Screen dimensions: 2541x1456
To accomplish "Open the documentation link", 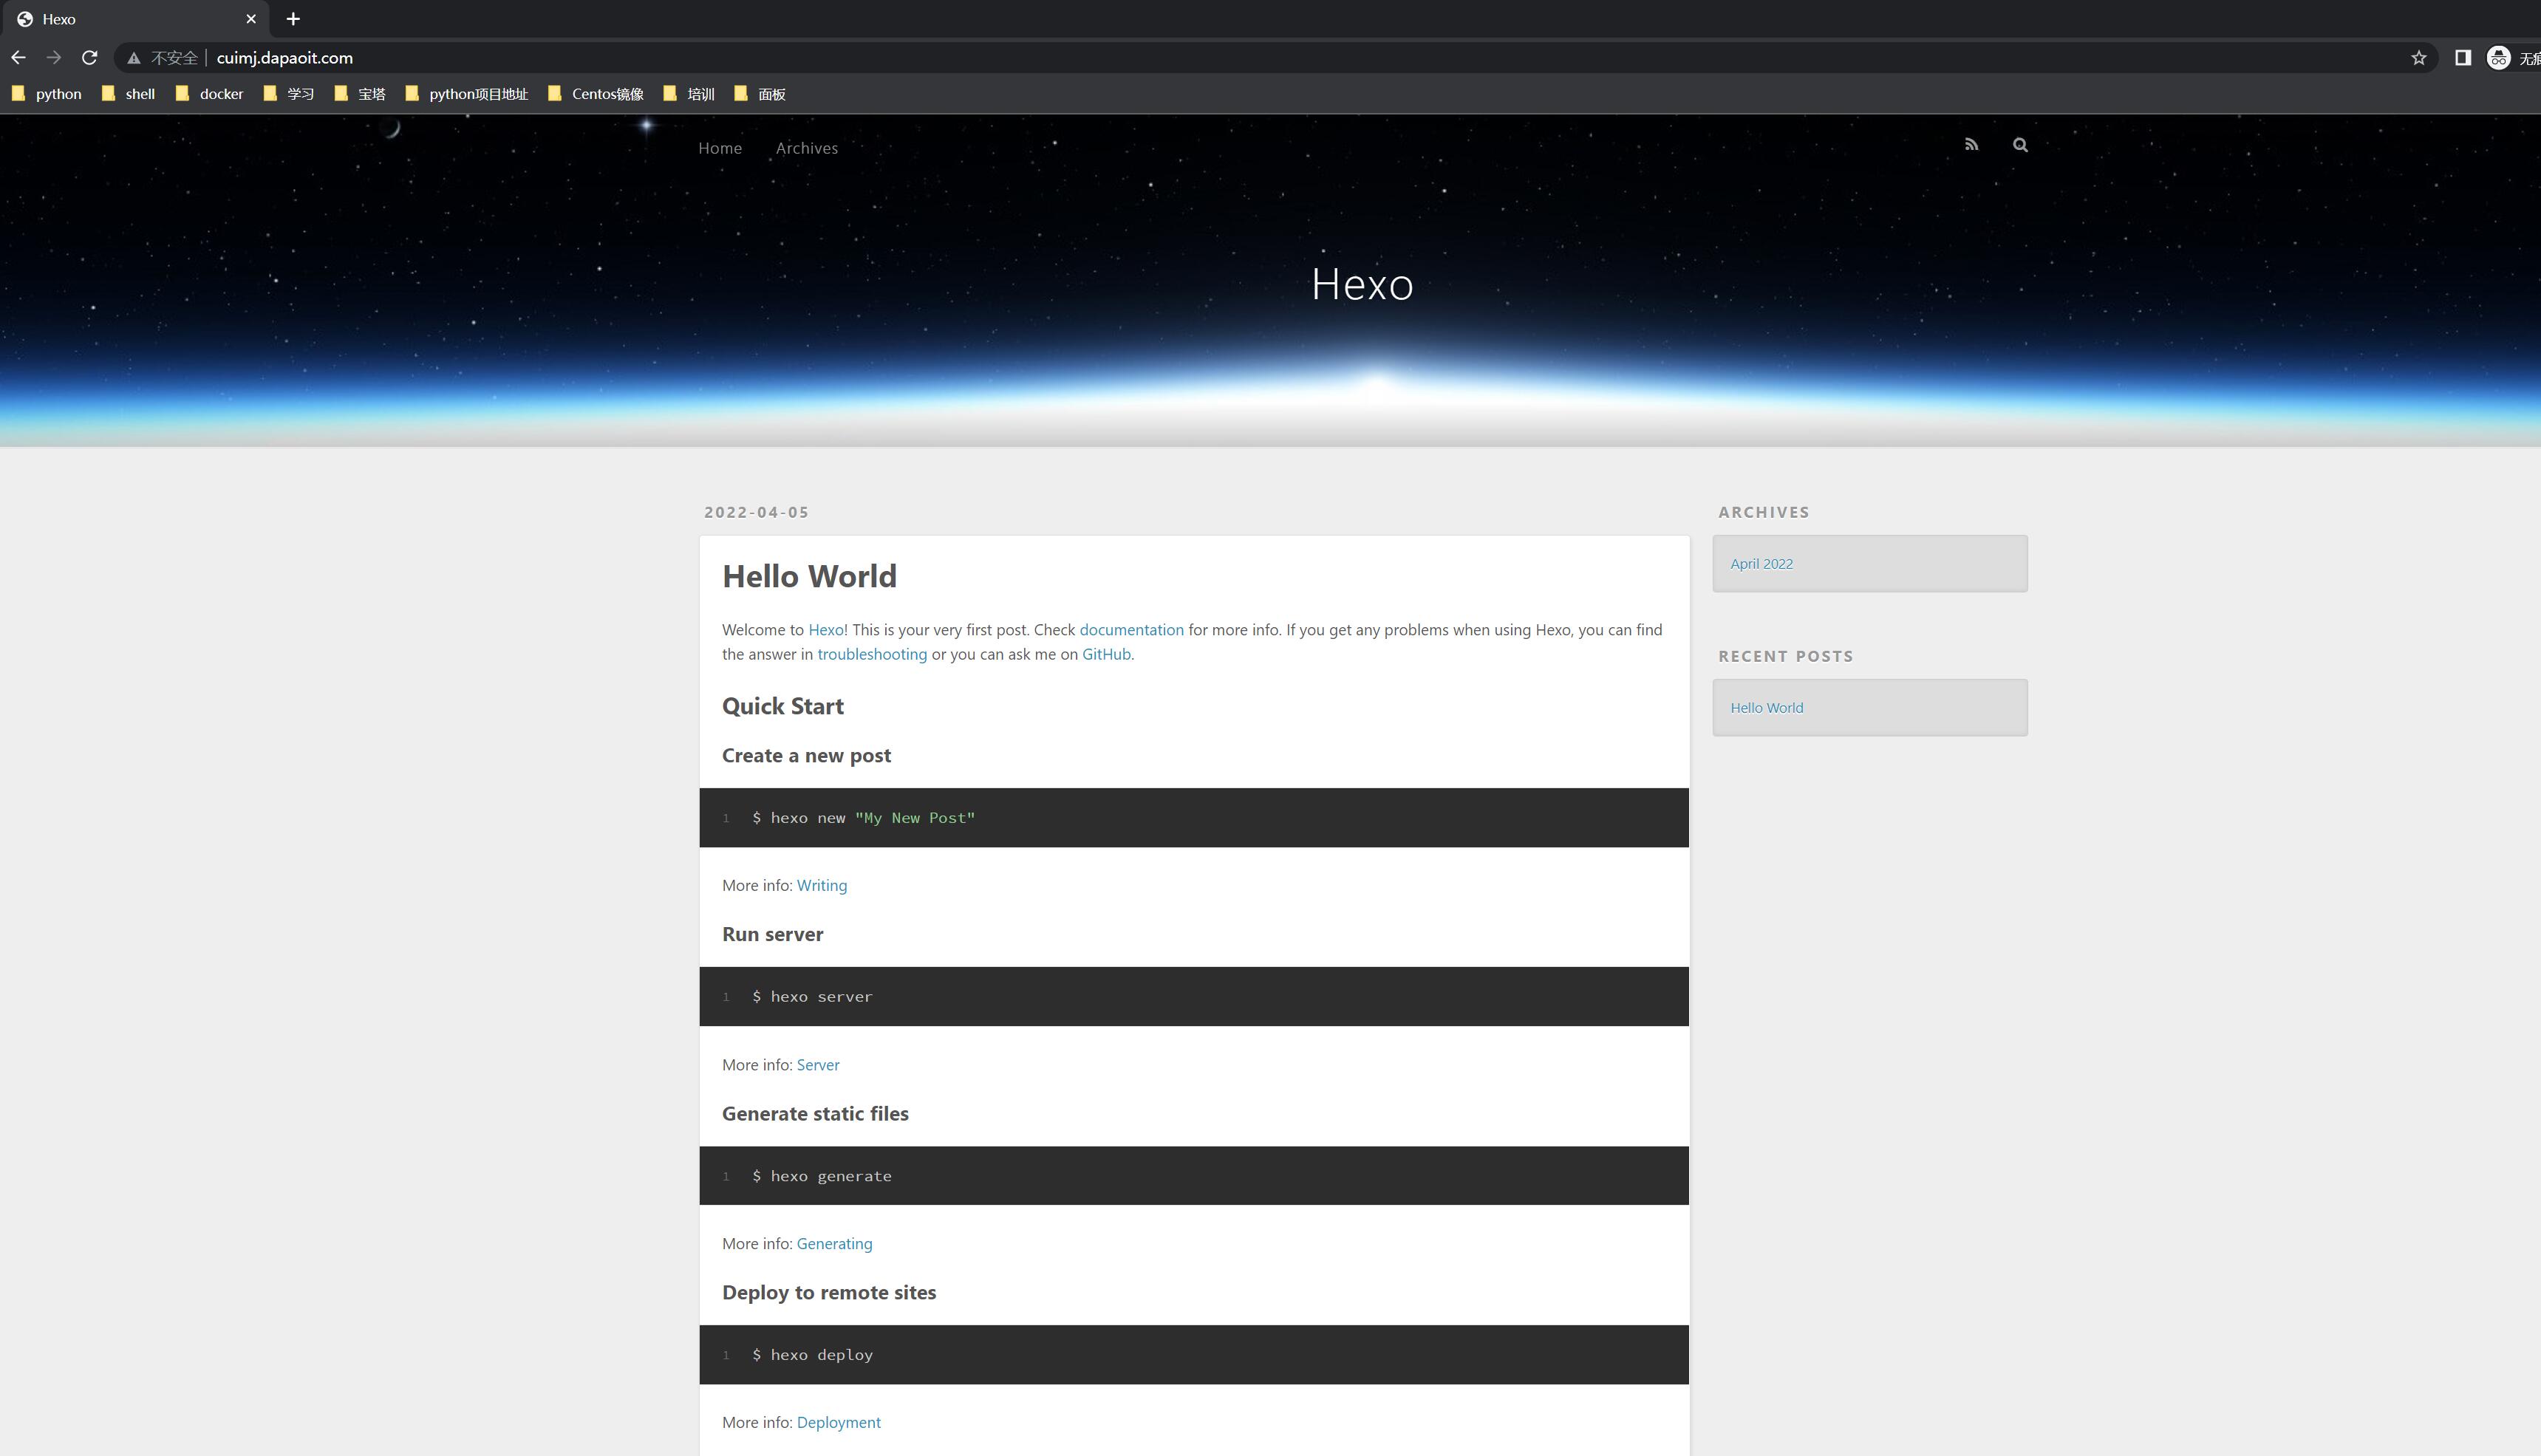I will (x=1131, y=630).
